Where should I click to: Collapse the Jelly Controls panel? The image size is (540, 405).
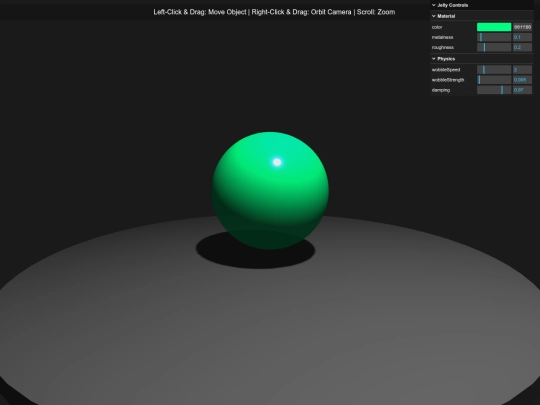pos(481,5)
